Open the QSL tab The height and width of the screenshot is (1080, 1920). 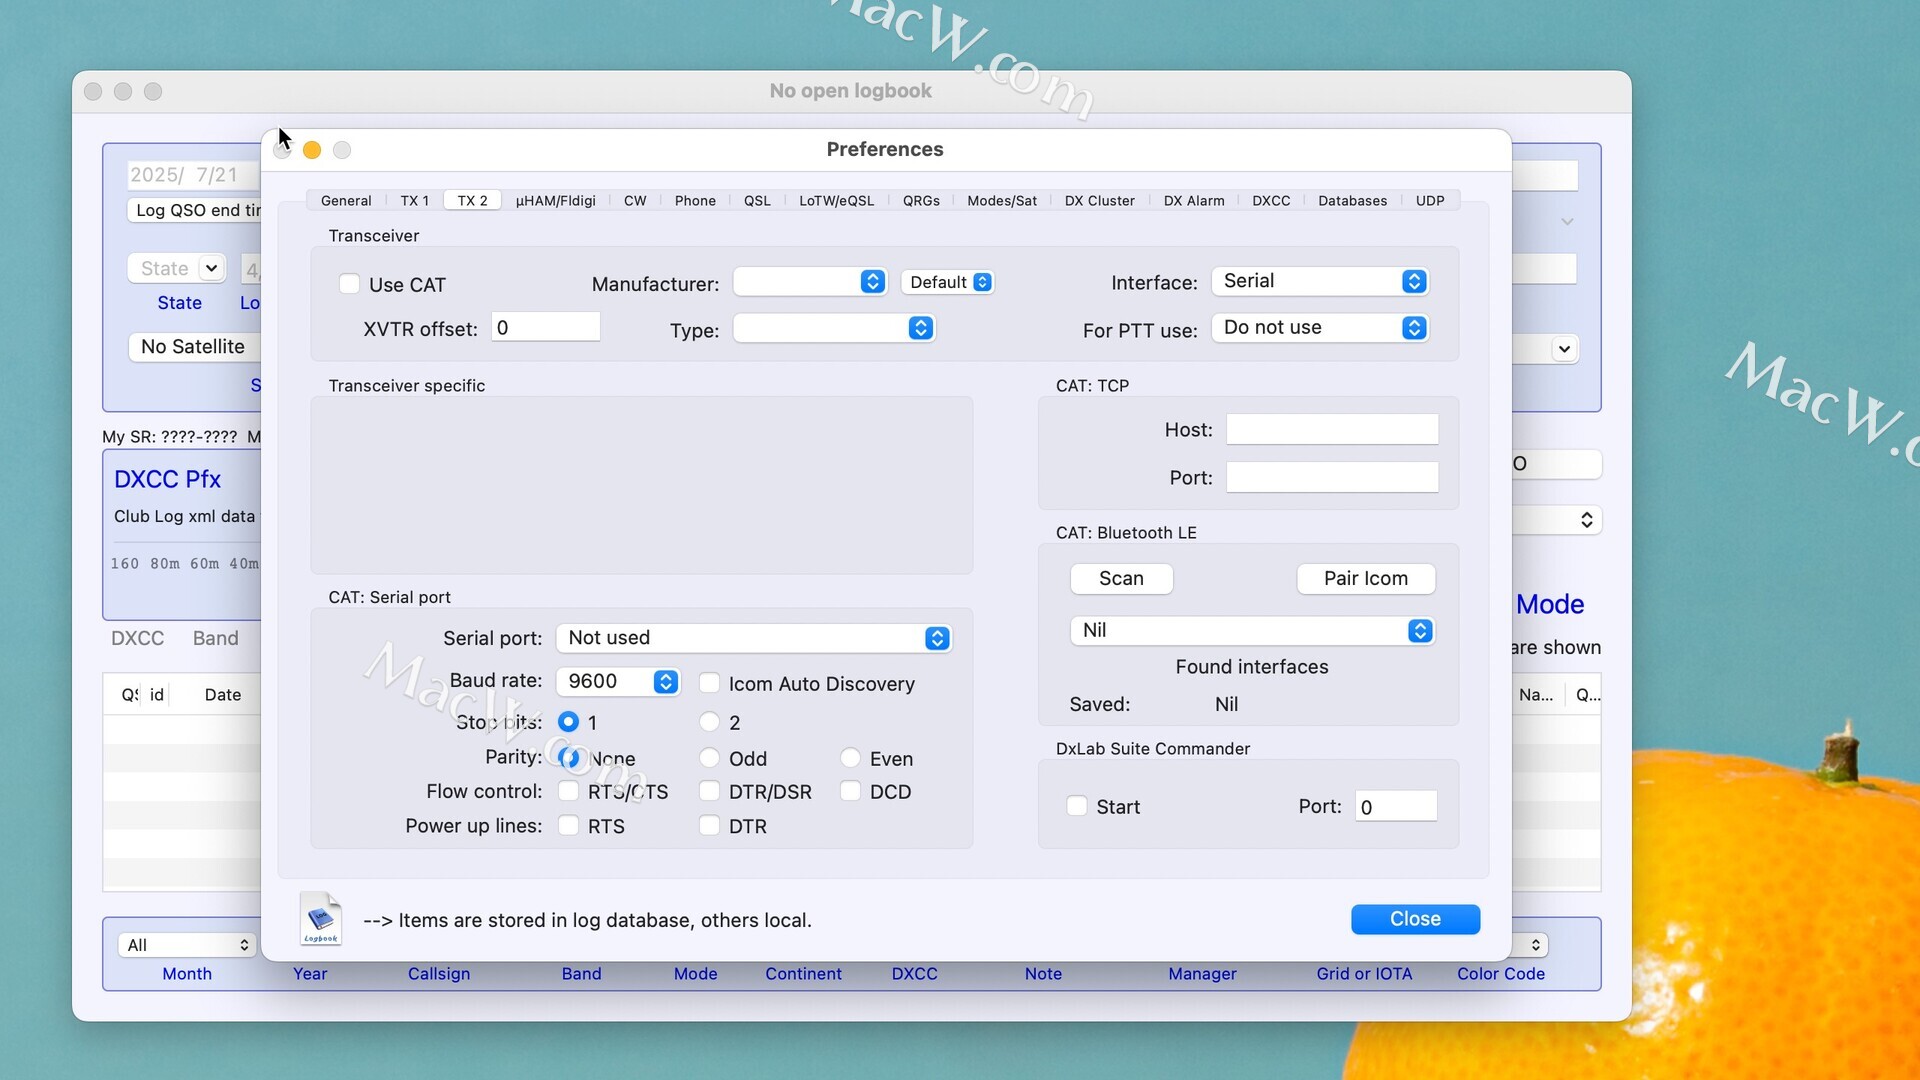757,201
